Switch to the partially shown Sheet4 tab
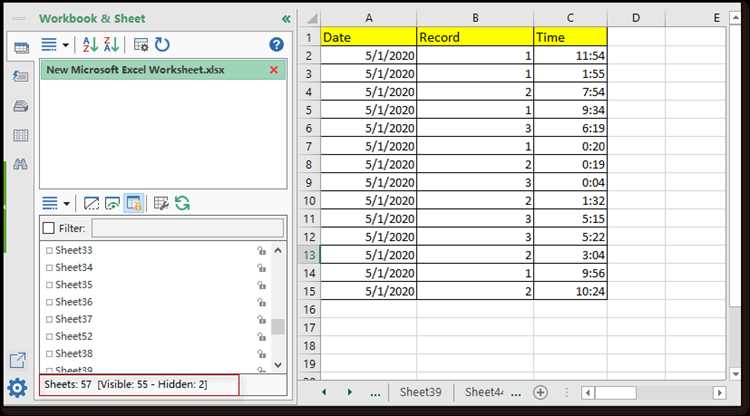 (484, 392)
